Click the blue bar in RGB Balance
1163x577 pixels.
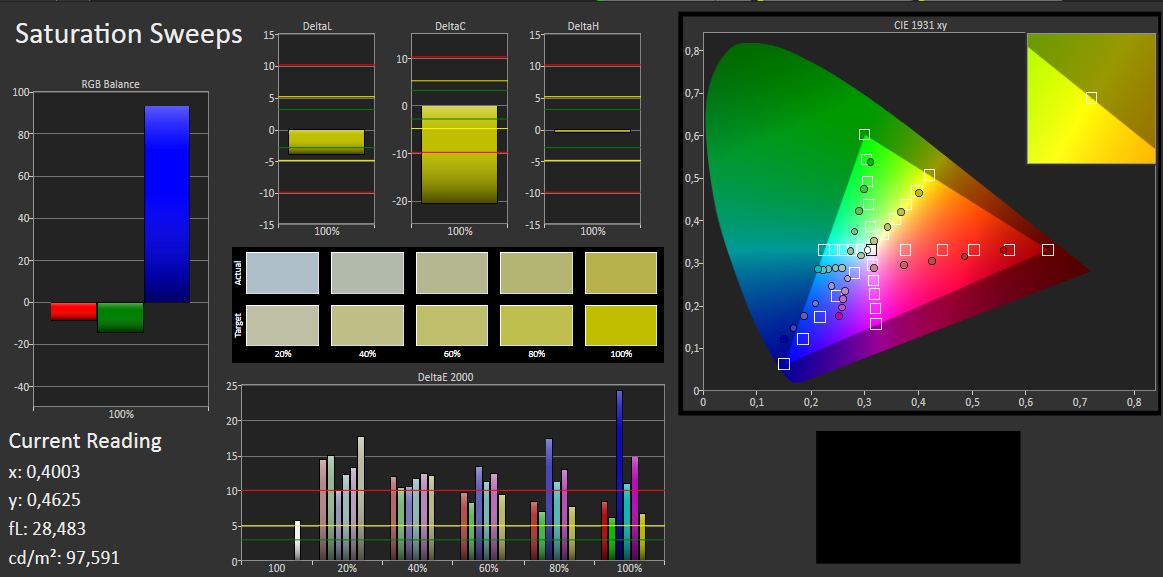pos(167,204)
